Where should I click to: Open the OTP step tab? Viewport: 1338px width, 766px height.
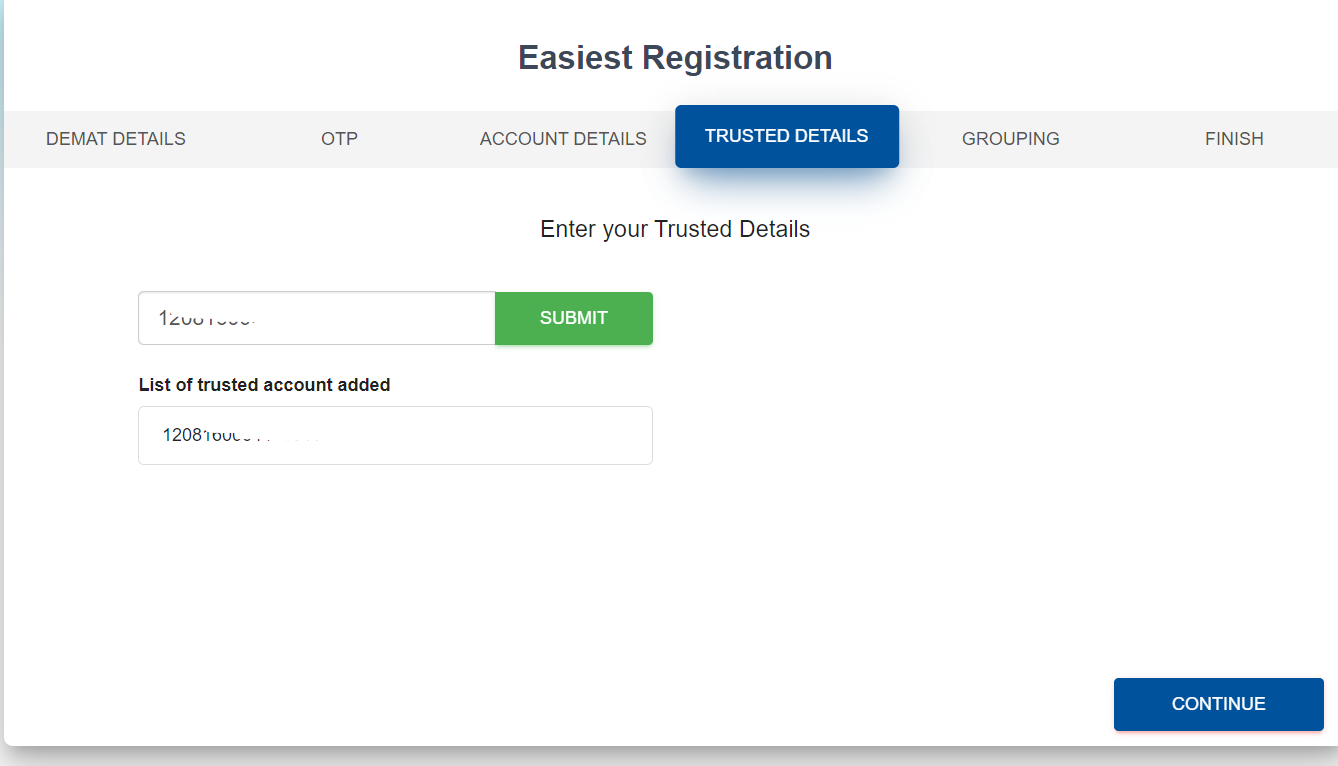(x=339, y=139)
